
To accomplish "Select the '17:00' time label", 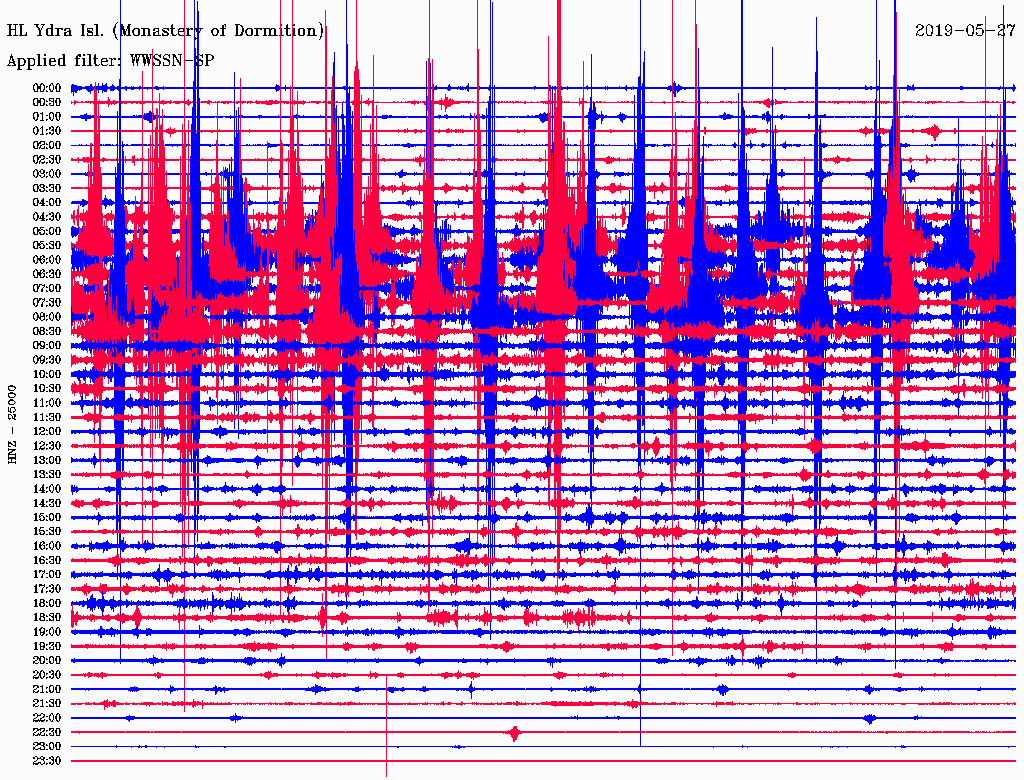I will tap(47, 574).
